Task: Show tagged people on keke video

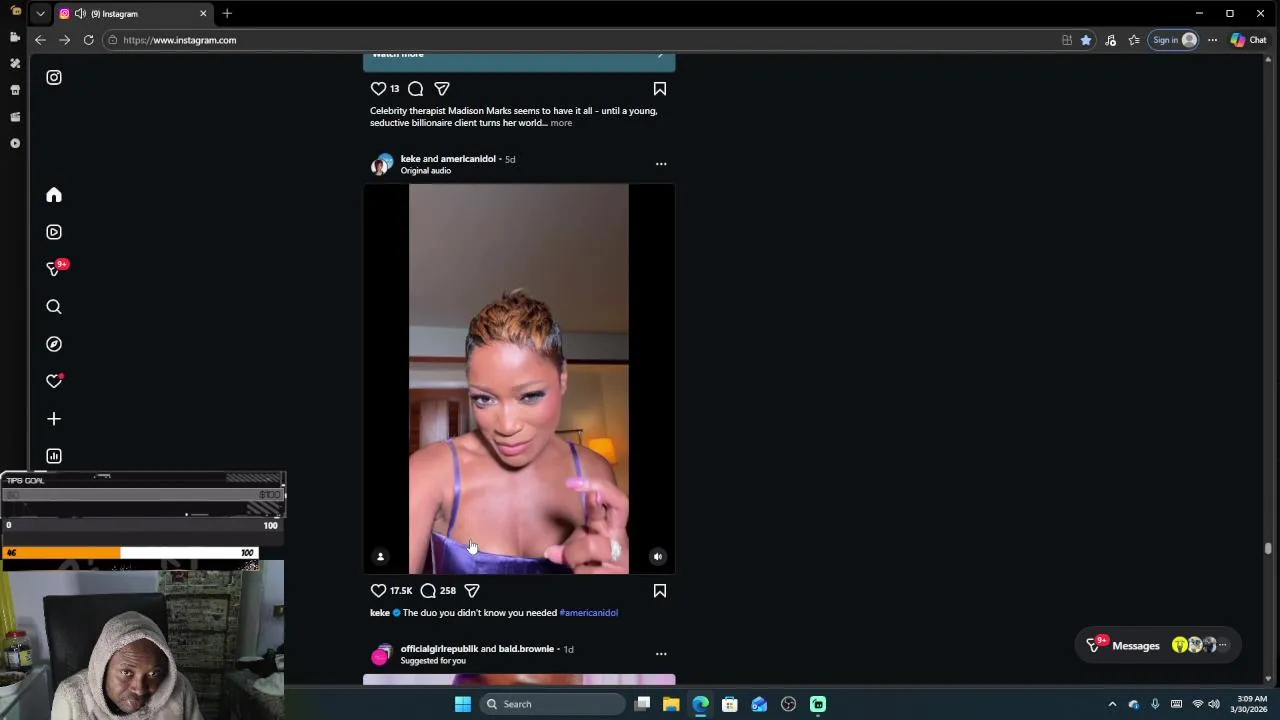Action: [x=380, y=557]
